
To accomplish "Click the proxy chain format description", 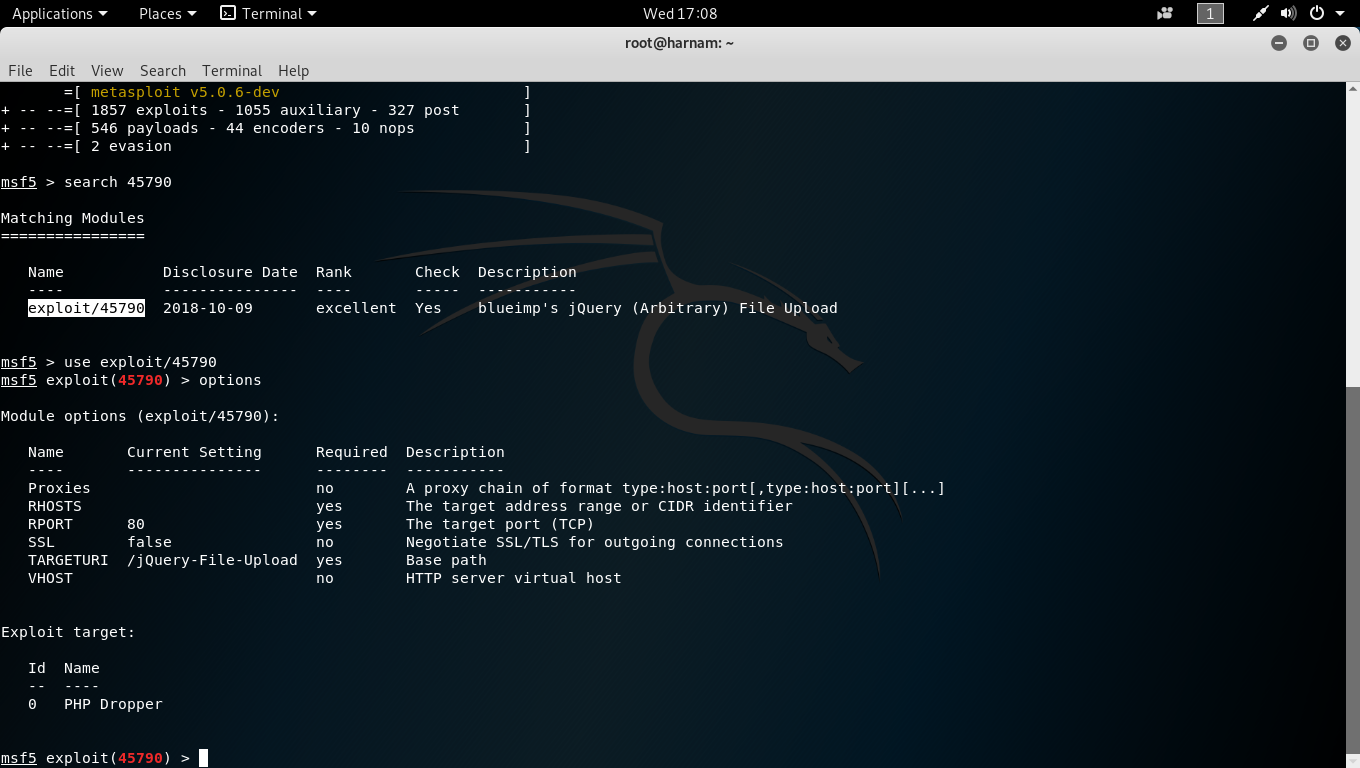I will coord(676,488).
